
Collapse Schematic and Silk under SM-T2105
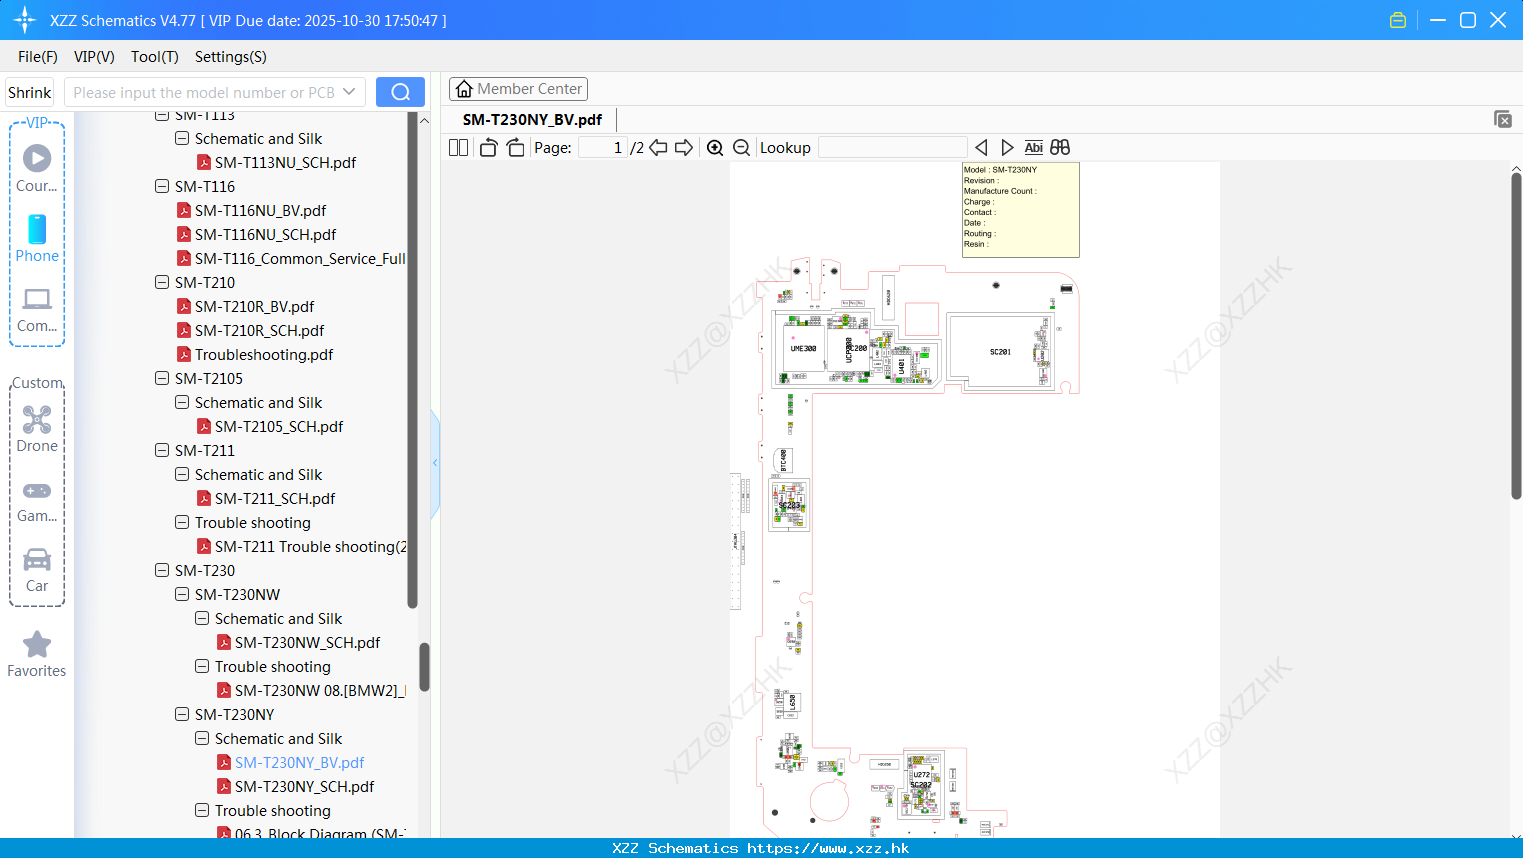click(x=182, y=402)
